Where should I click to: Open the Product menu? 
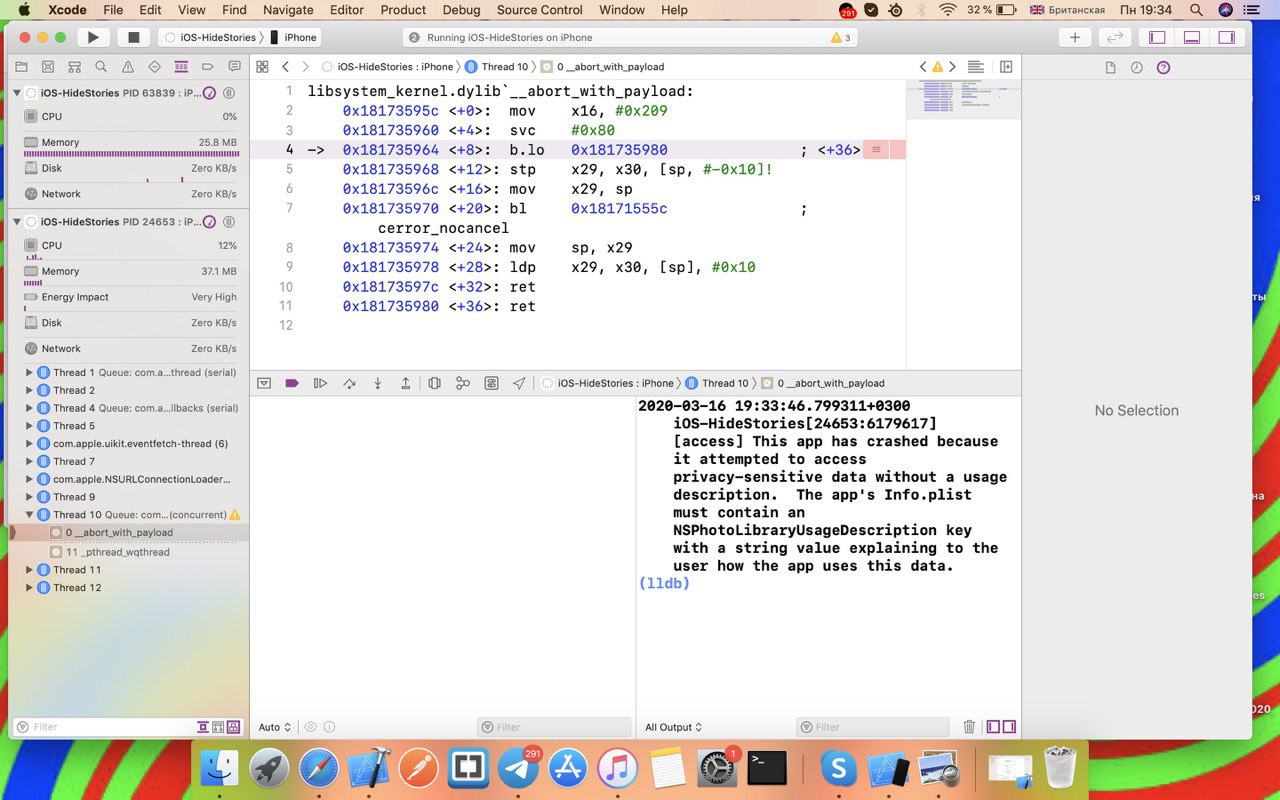coord(403,10)
